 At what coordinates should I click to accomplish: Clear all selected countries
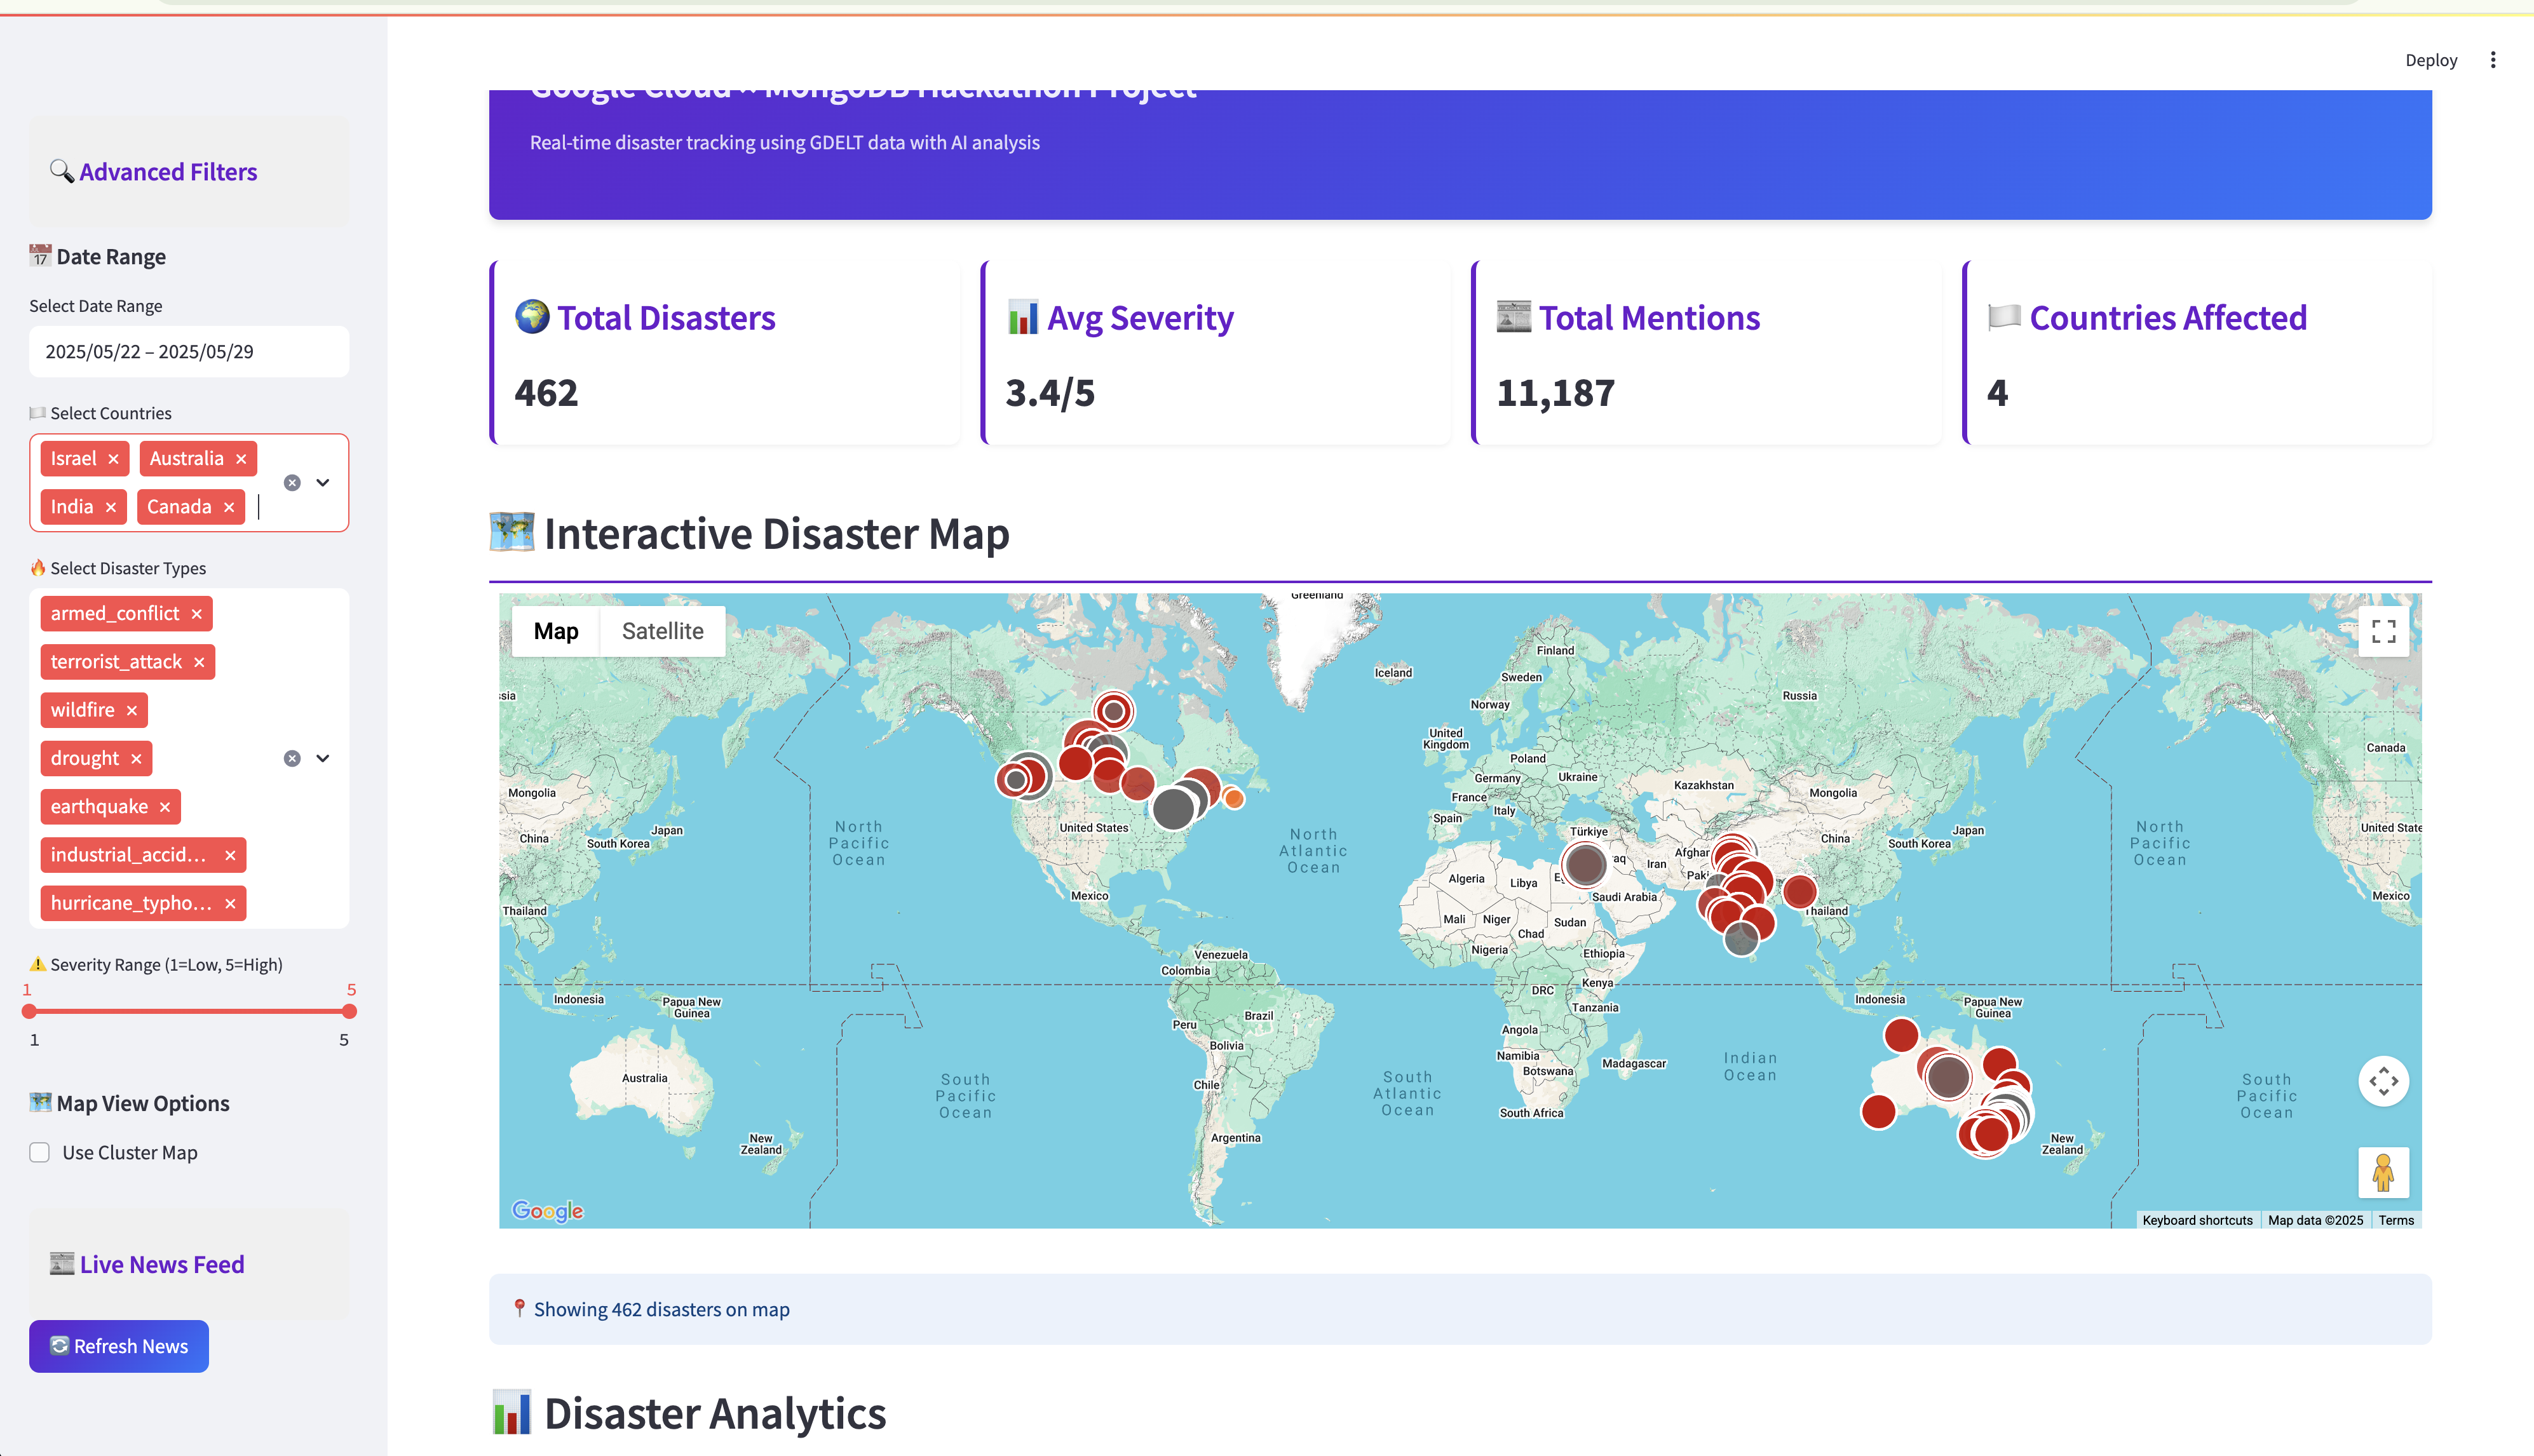click(292, 483)
